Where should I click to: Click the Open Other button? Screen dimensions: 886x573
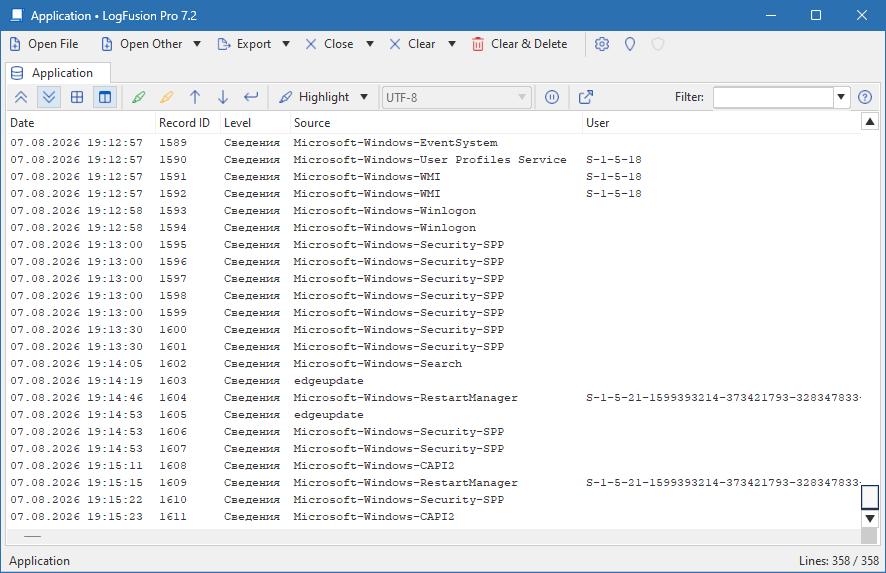(x=142, y=44)
